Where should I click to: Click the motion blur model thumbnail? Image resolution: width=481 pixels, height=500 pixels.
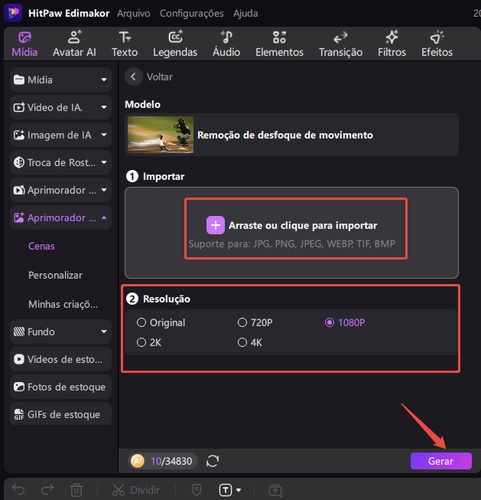pos(160,135)
